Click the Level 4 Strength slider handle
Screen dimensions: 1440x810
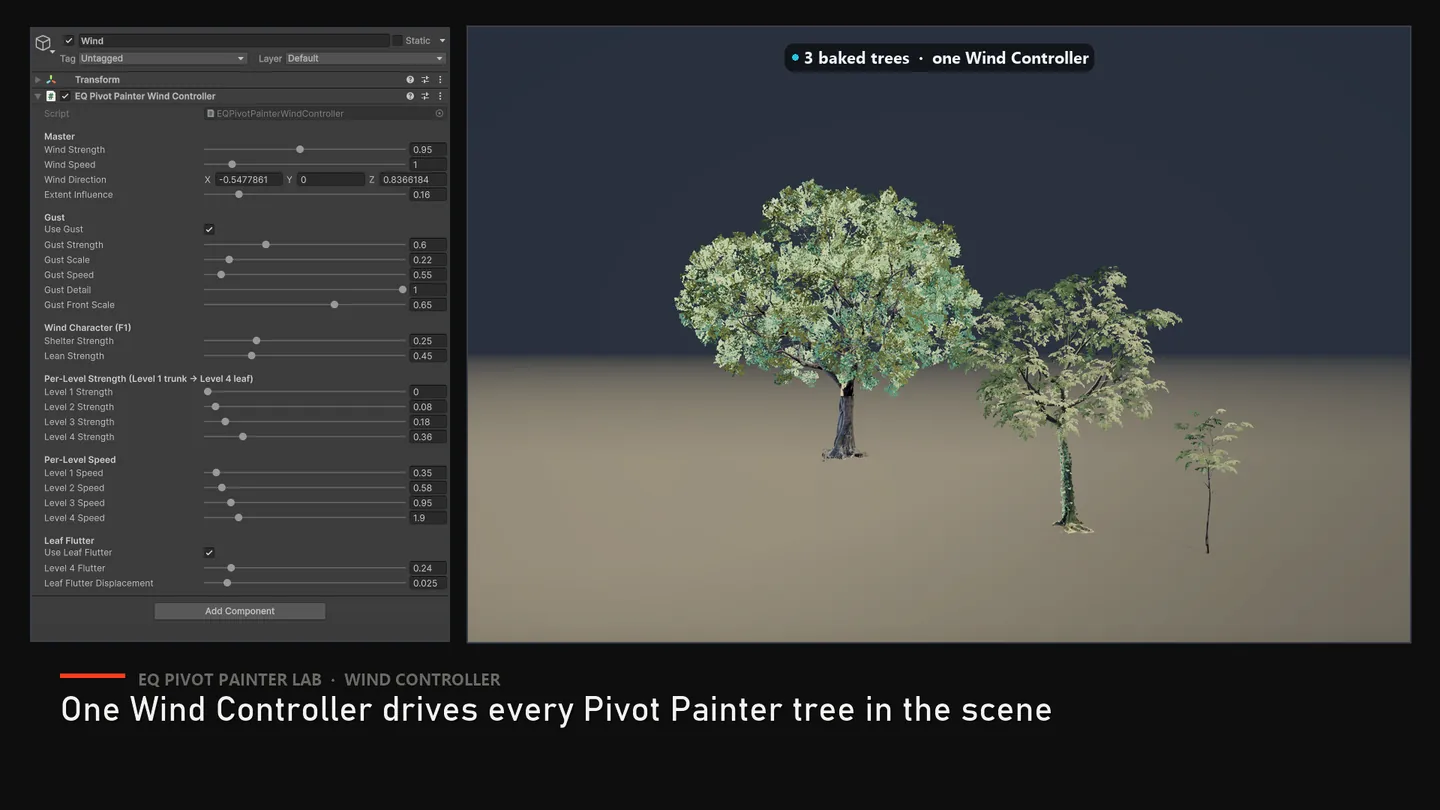[x=243, y=437]
